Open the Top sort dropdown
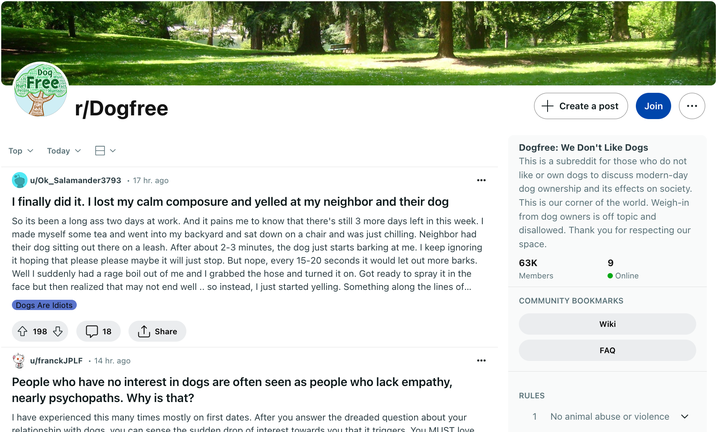 pos(20,151)
